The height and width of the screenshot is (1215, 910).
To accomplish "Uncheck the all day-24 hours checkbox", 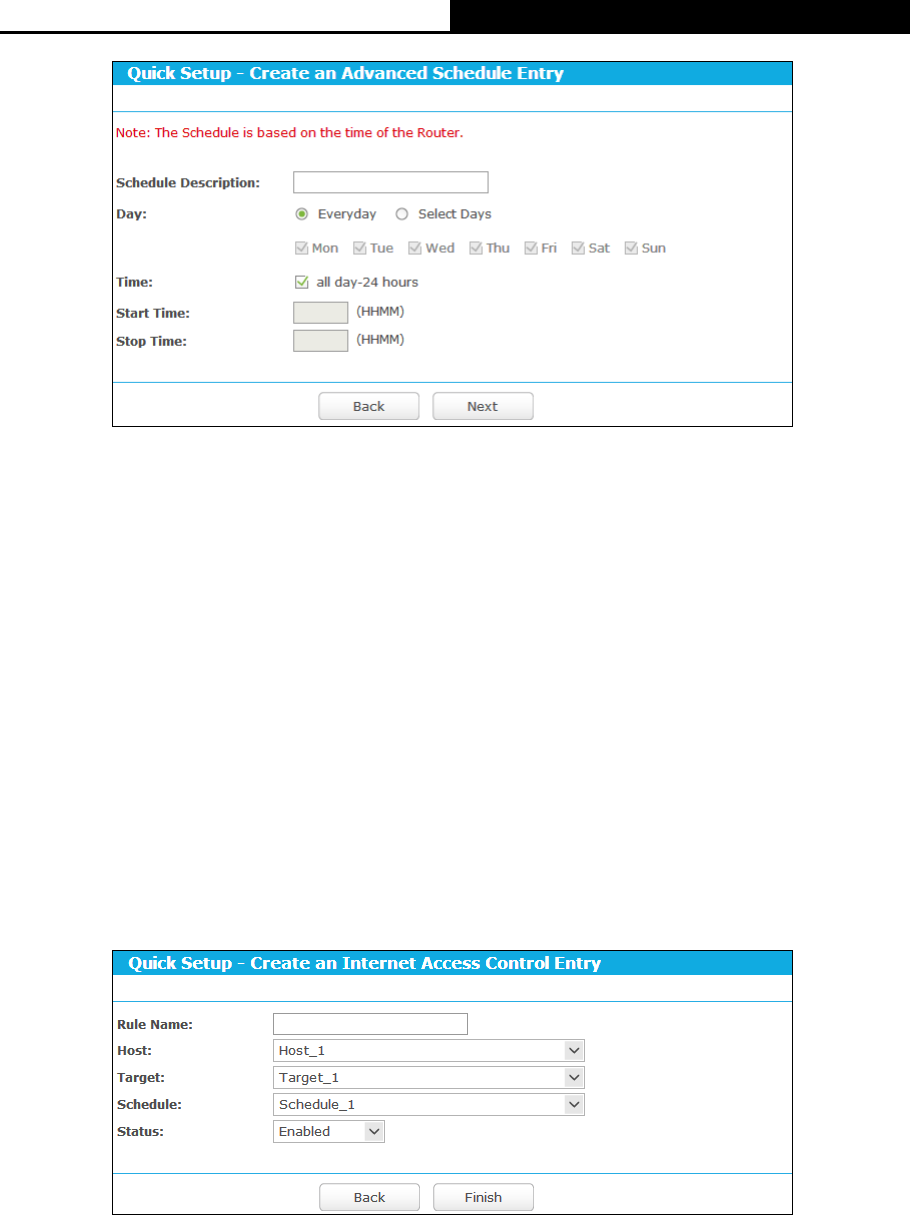I will 301,282.
